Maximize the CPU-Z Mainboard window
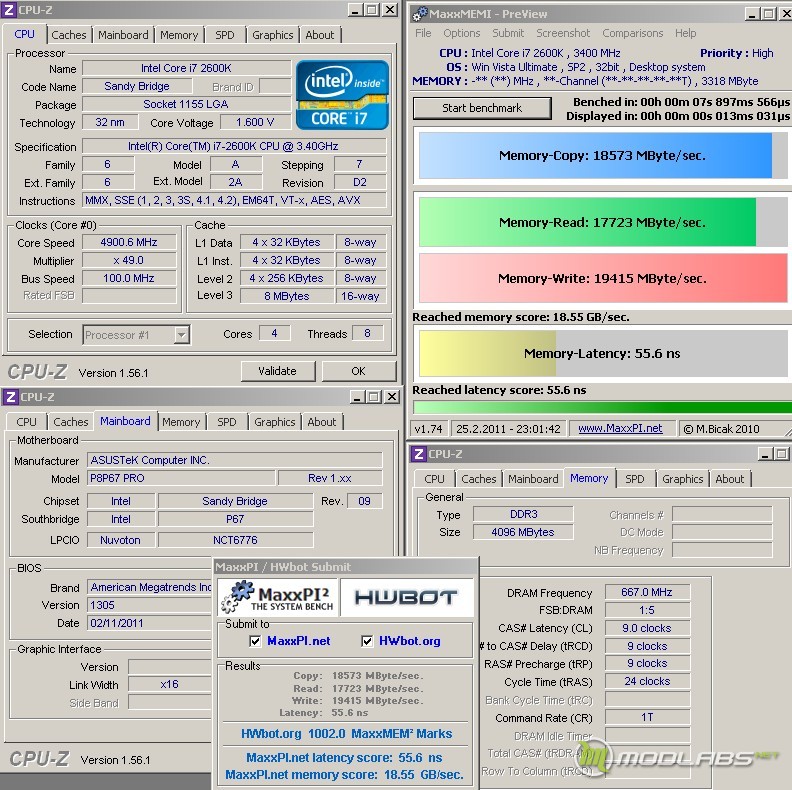The image size is (792, 790). [374, 397]
